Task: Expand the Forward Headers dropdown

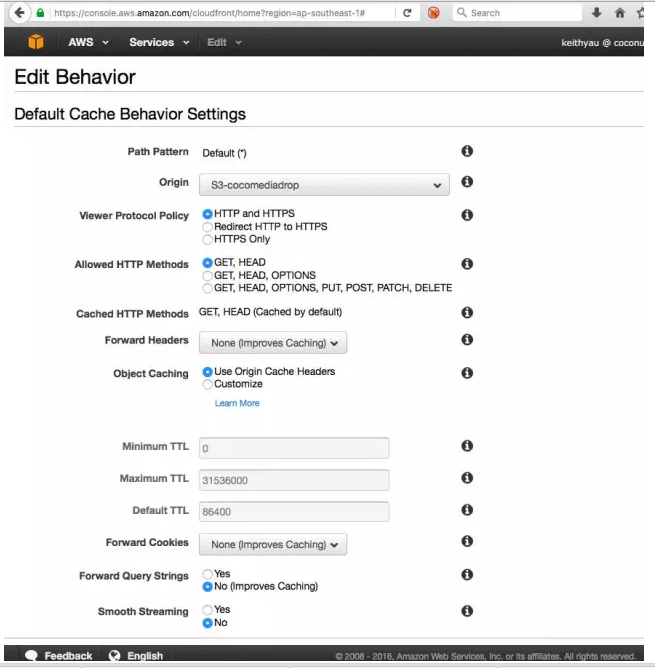Action: point(273,343)
